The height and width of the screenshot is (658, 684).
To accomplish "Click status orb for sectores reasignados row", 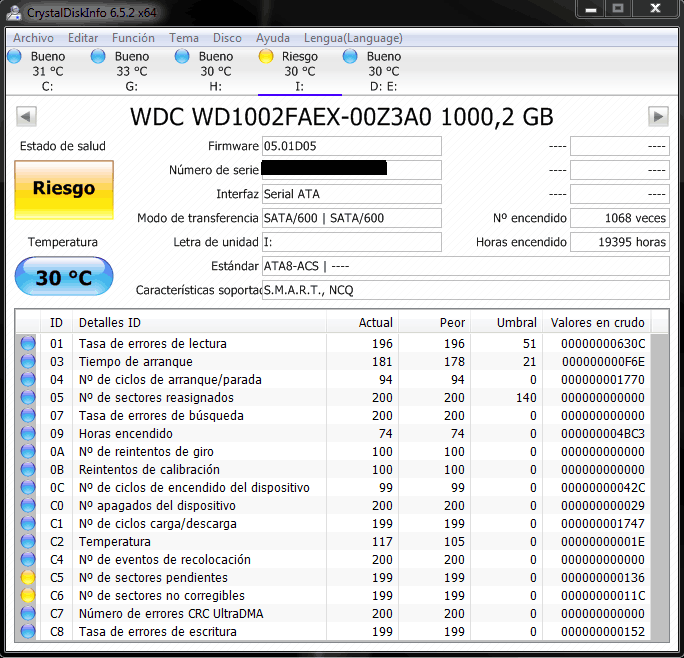I will [x=28, y=398].
